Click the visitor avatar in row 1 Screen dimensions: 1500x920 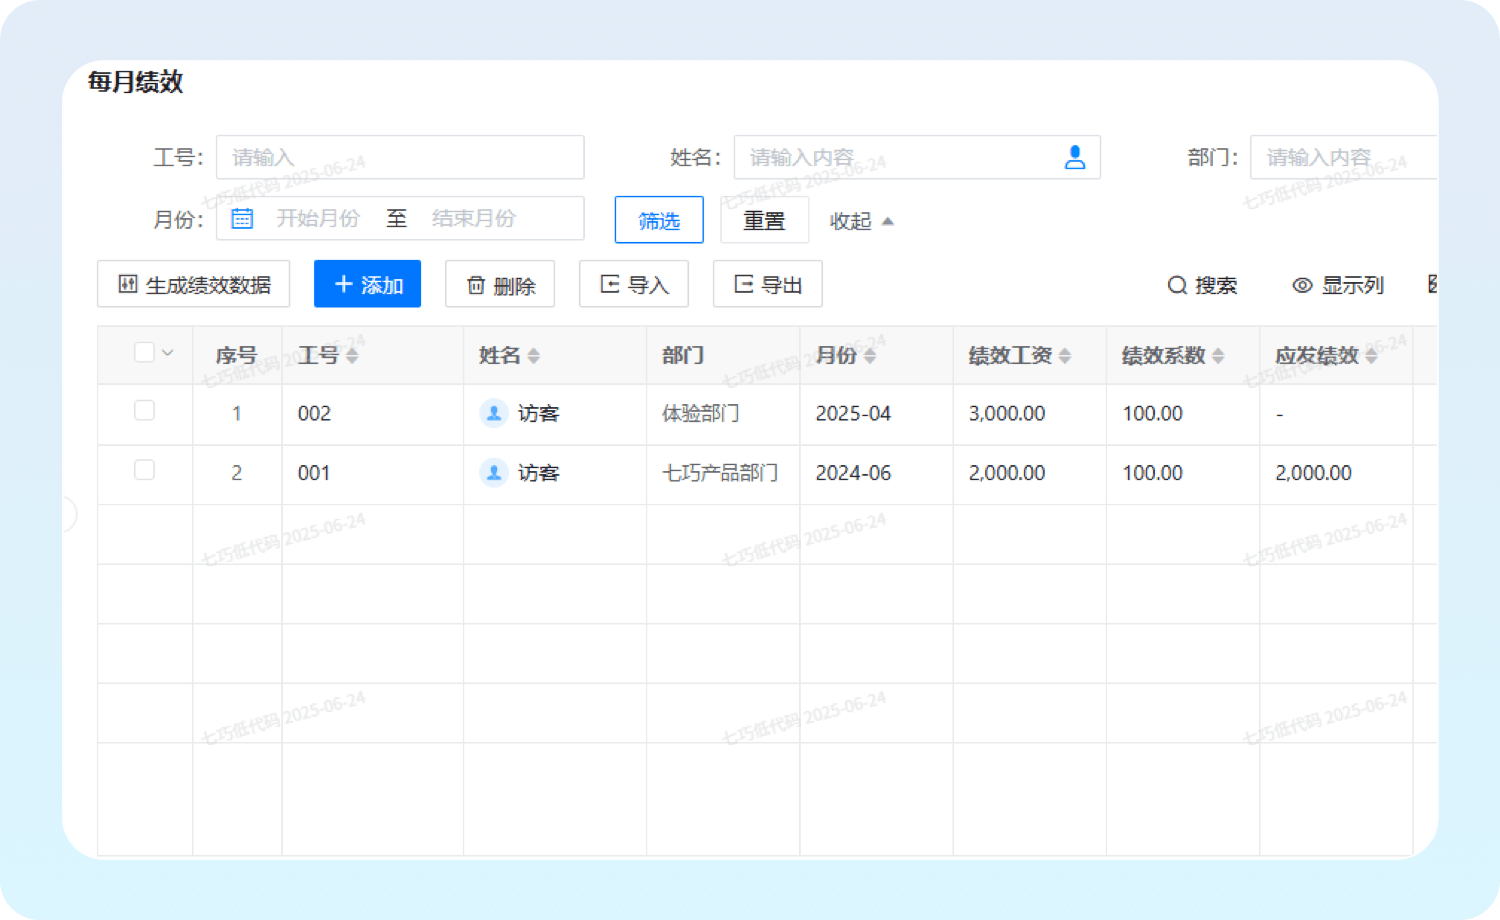[x=494, y=413]
